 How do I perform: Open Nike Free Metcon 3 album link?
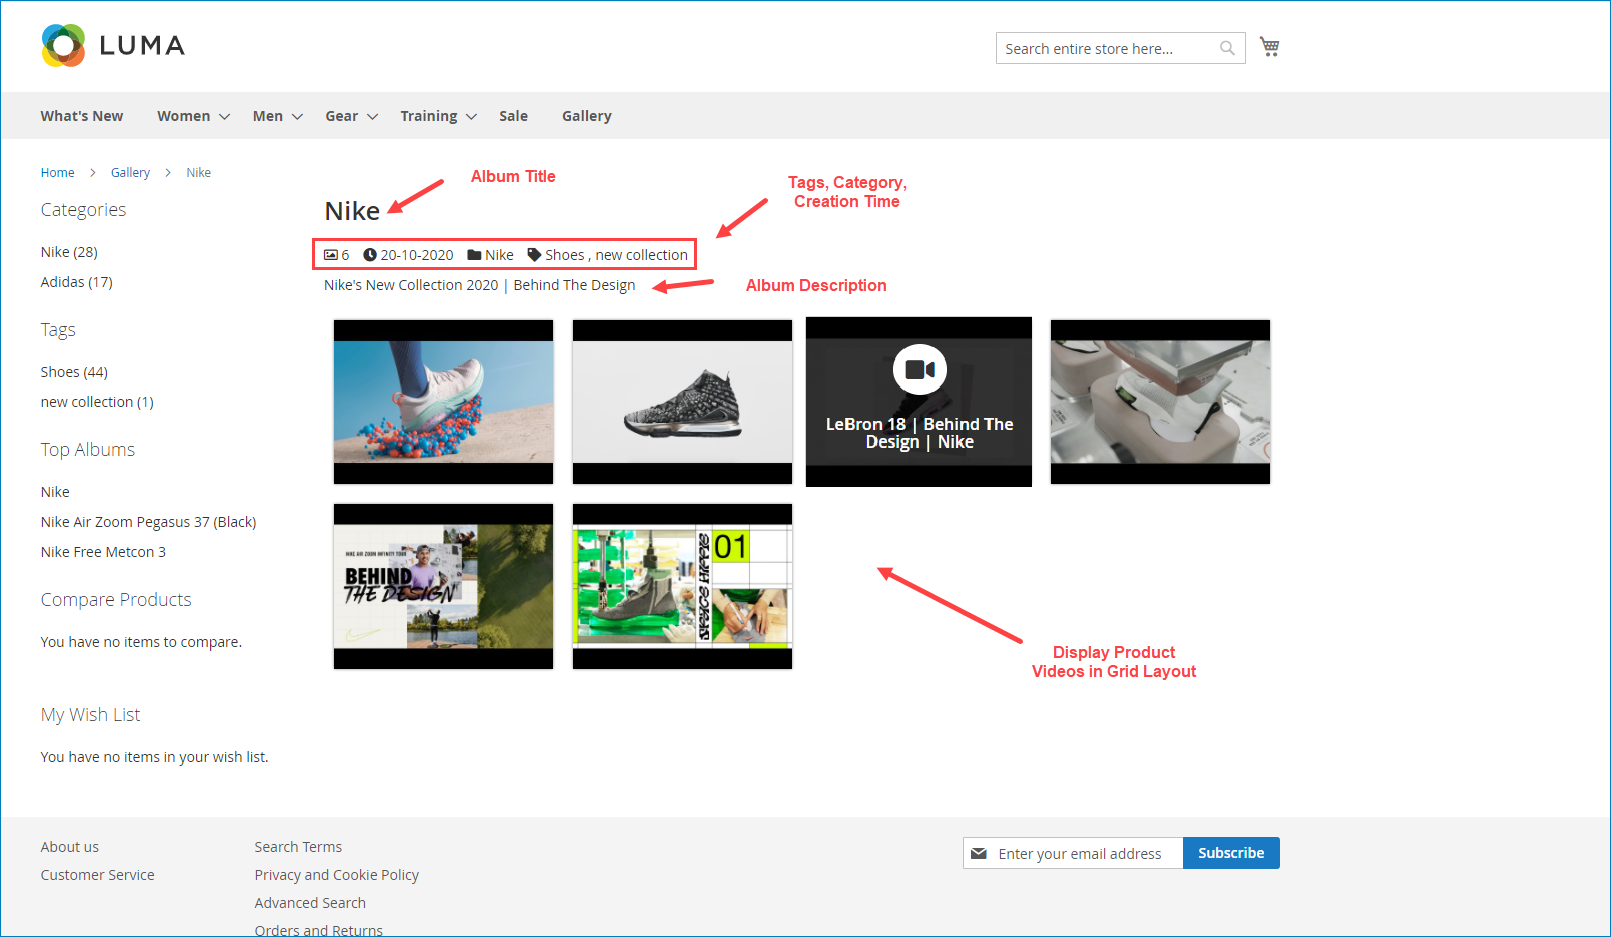click(103, 552)
